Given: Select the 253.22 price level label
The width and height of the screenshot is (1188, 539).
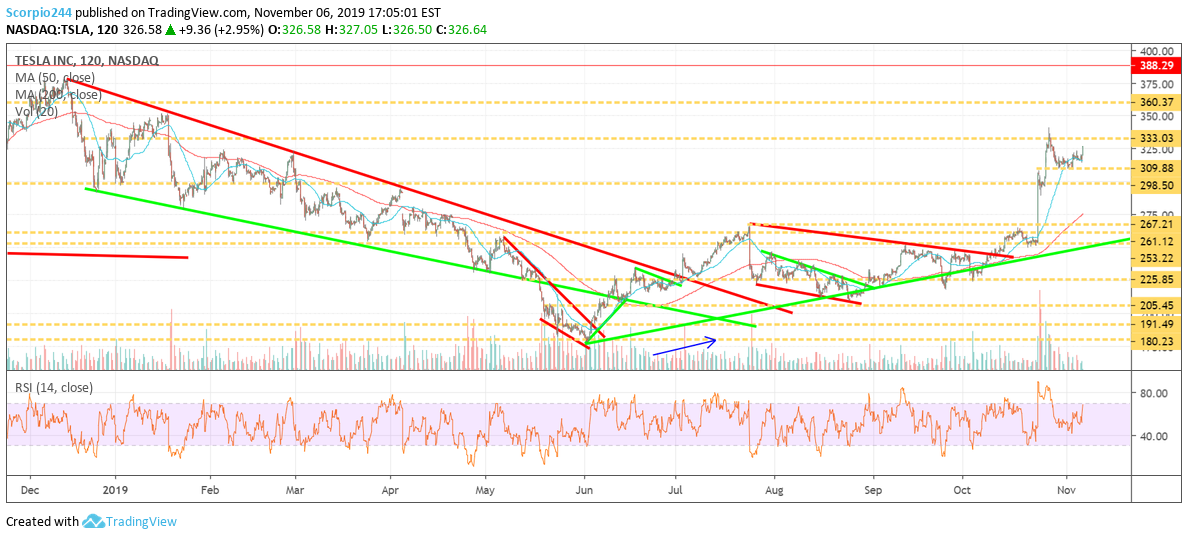Looking at the screenshot, I should tap(1157, 259).
